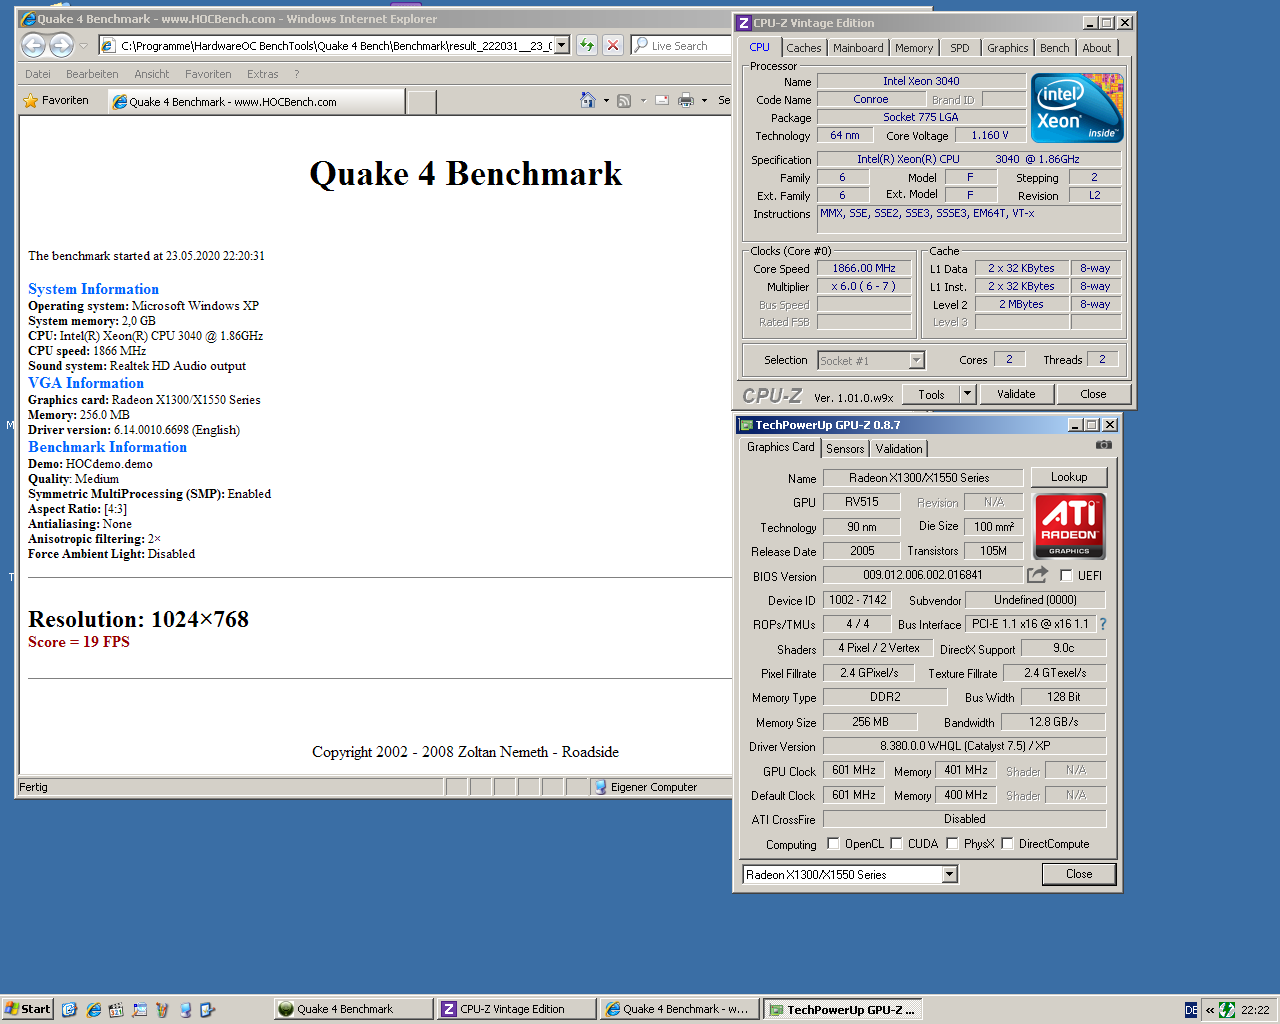This screenshot has height=1024, width=1280.
Task: Open the Tools dropdown arrow in CPU-Z
Action: tap(967, 394)
